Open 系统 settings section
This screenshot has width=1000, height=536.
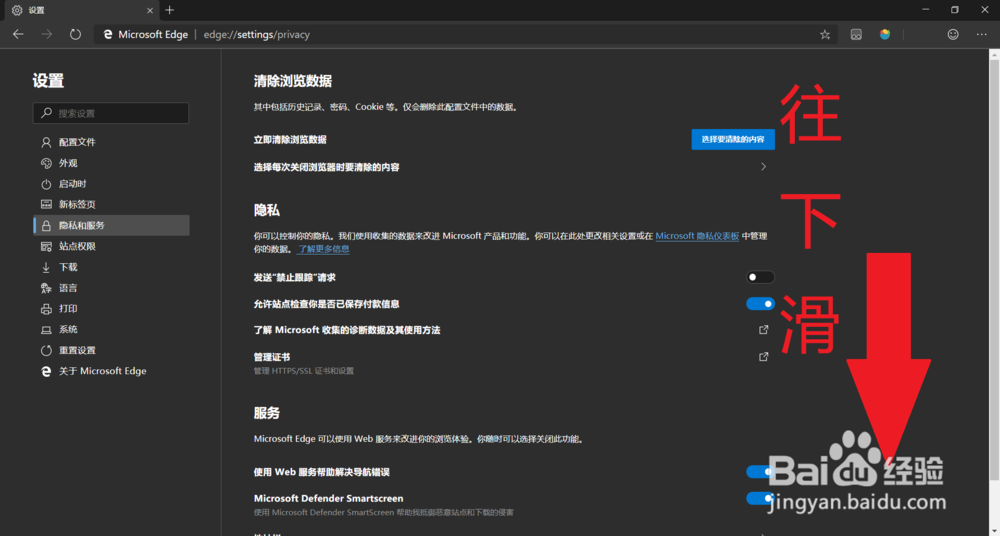point(111,330)
